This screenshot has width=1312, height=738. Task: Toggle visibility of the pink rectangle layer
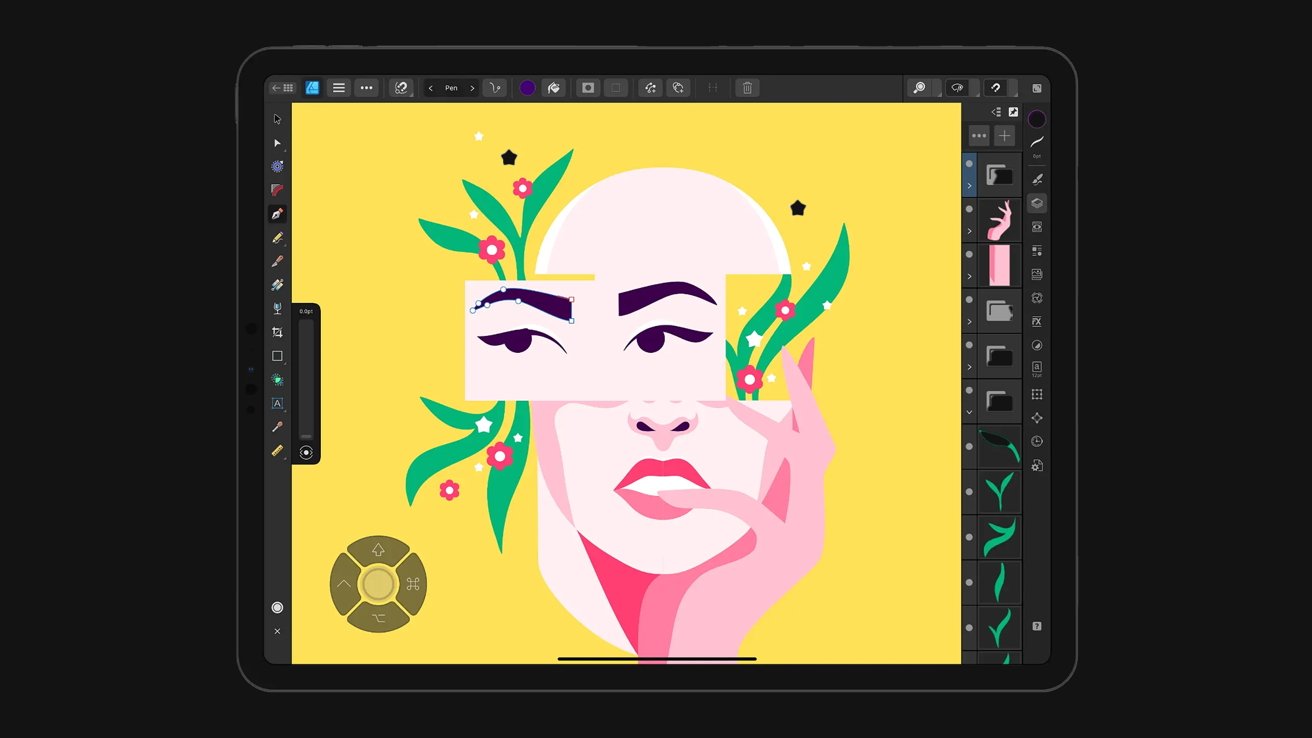(x=969, y=254)
